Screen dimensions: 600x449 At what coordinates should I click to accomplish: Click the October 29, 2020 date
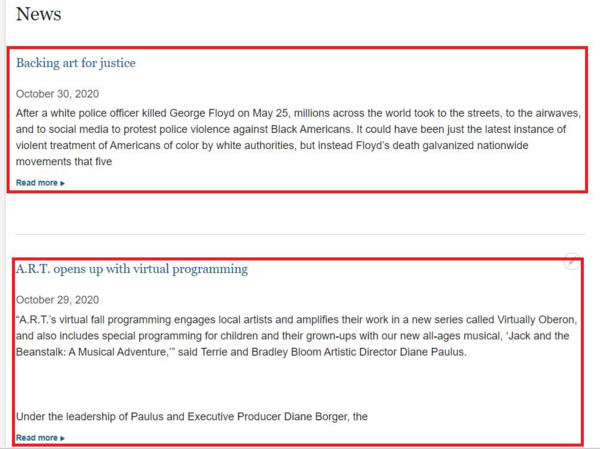pos(57,300)
